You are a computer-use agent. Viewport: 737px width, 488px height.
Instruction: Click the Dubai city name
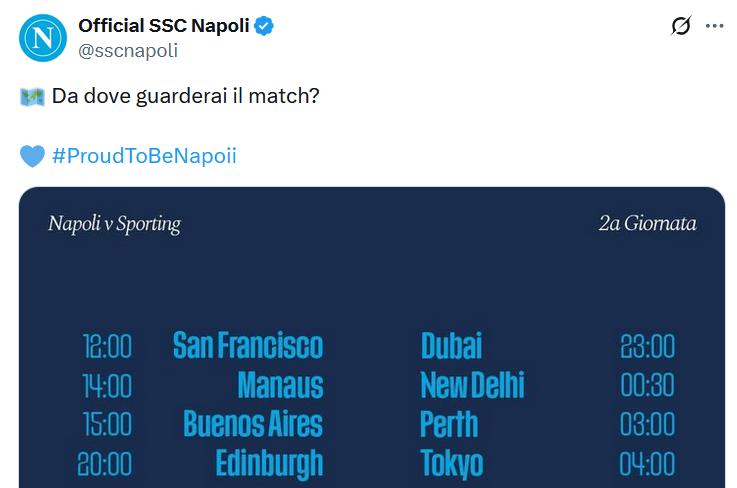tap(451, 346)
